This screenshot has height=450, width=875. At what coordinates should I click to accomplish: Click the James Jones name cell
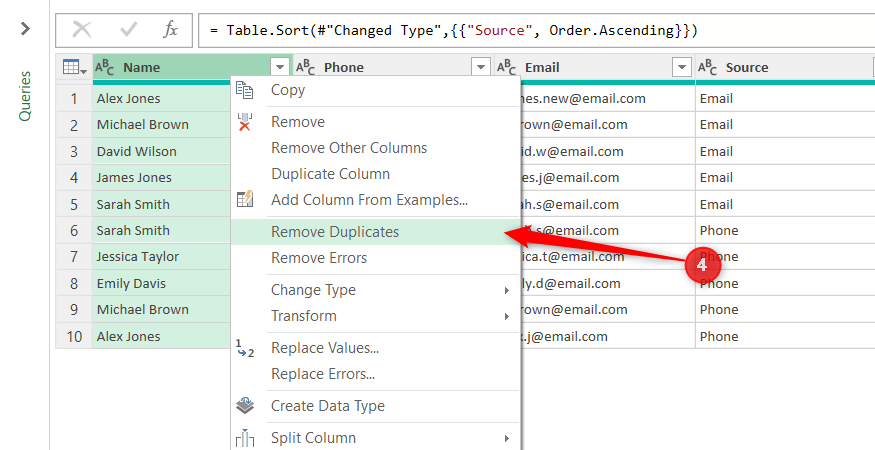tap(162, 178)
